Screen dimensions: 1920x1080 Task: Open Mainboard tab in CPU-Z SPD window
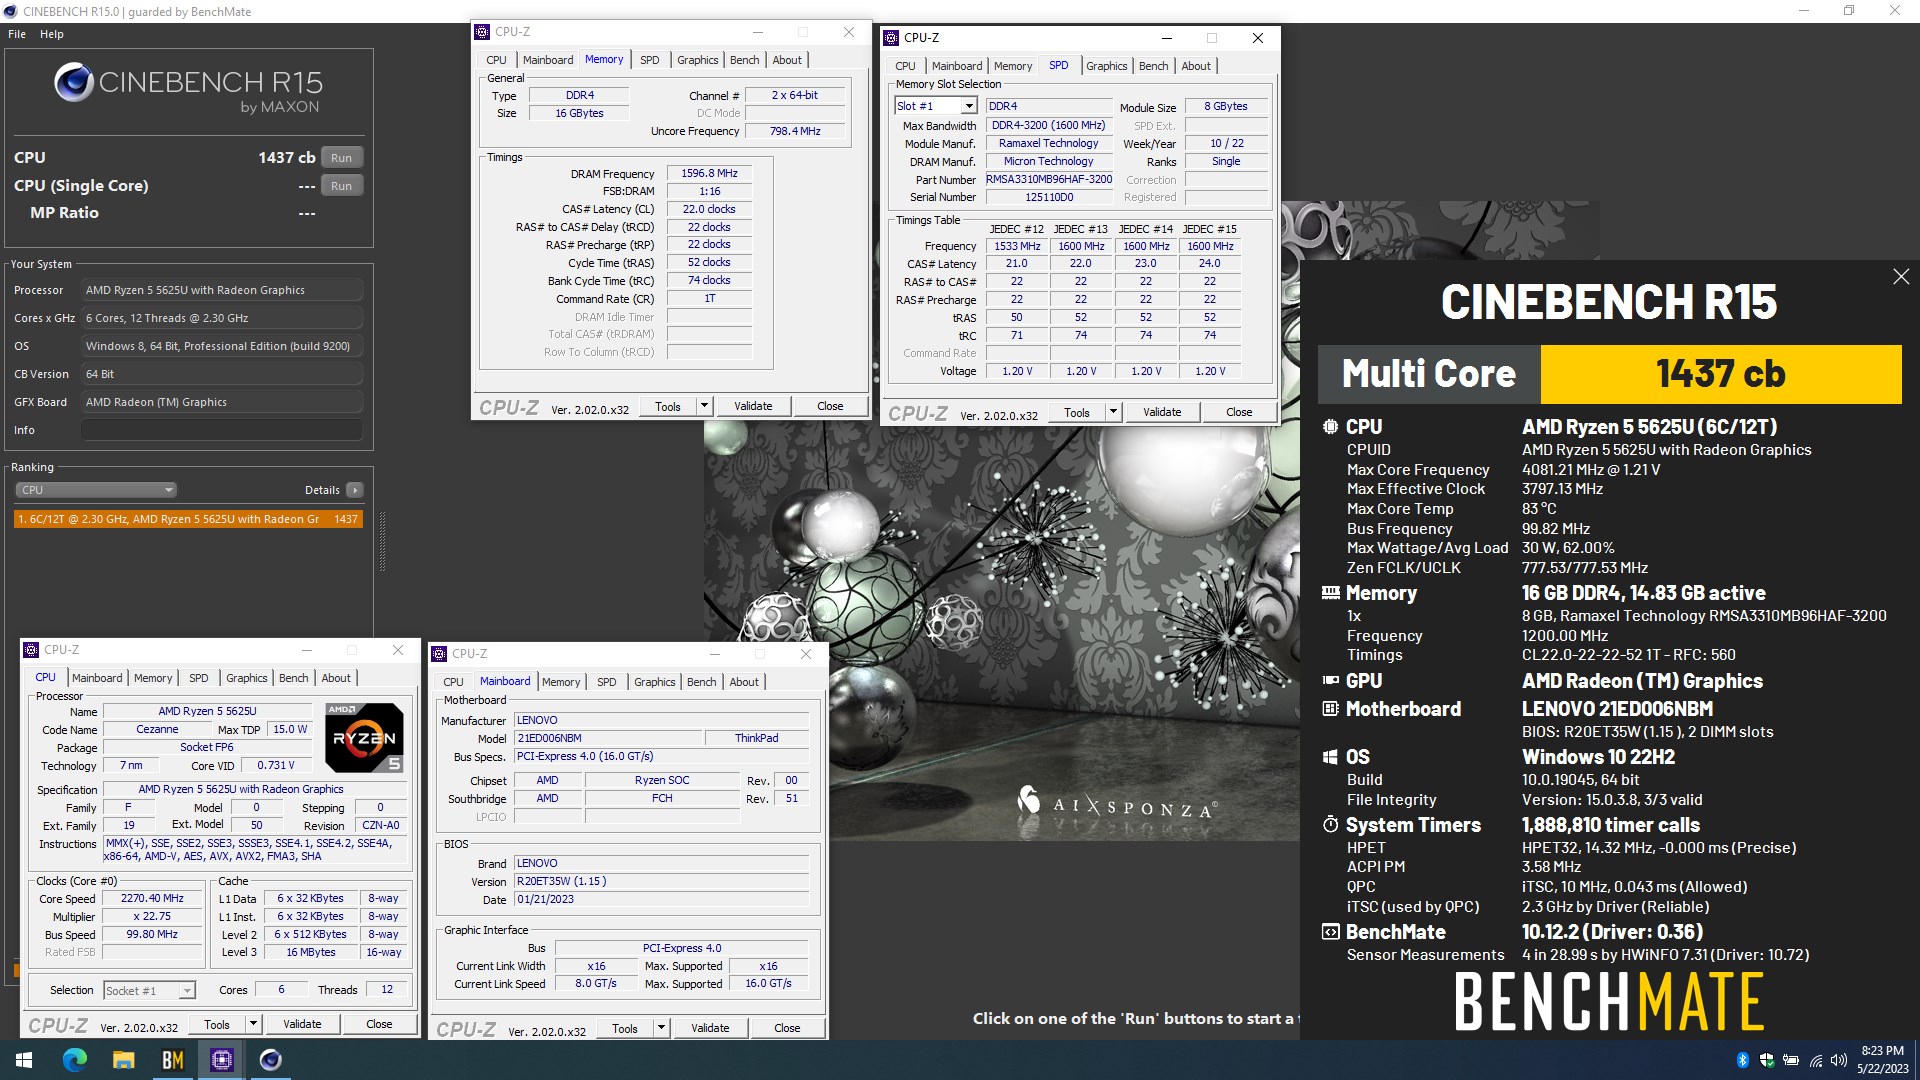[x=957, y=66]
